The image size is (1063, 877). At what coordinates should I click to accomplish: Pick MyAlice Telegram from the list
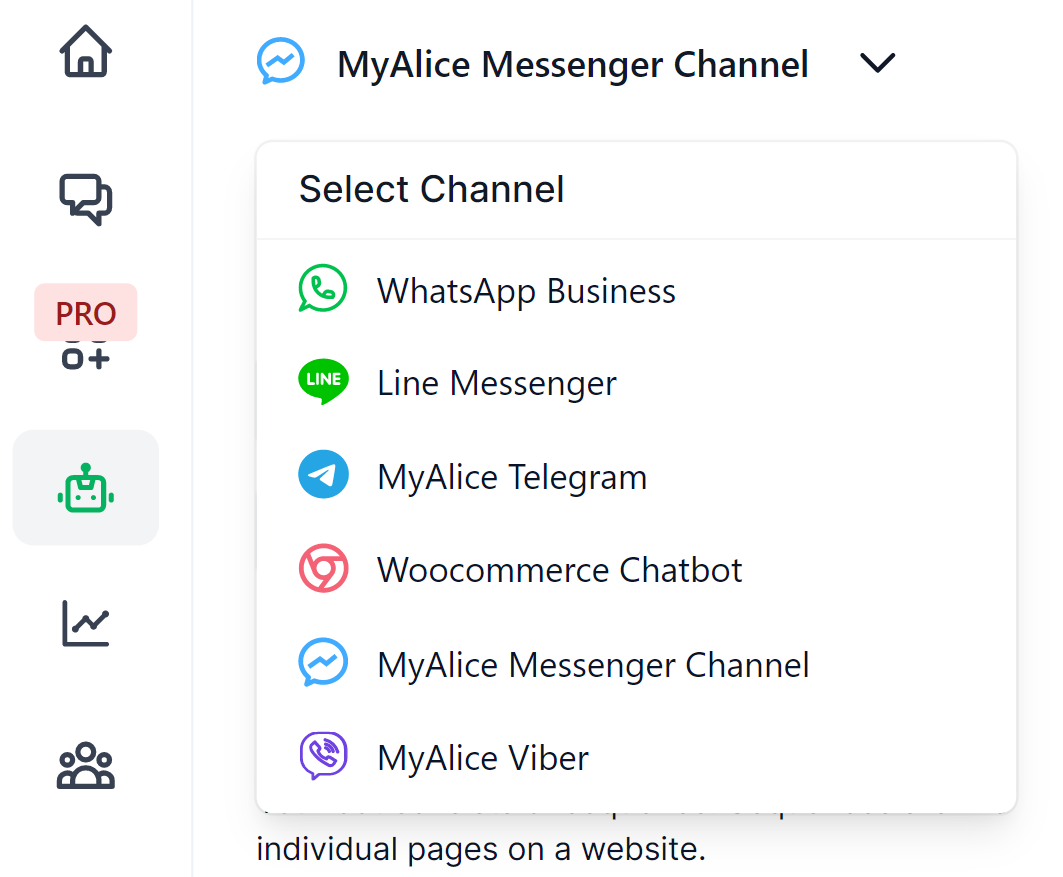[511, 477]
